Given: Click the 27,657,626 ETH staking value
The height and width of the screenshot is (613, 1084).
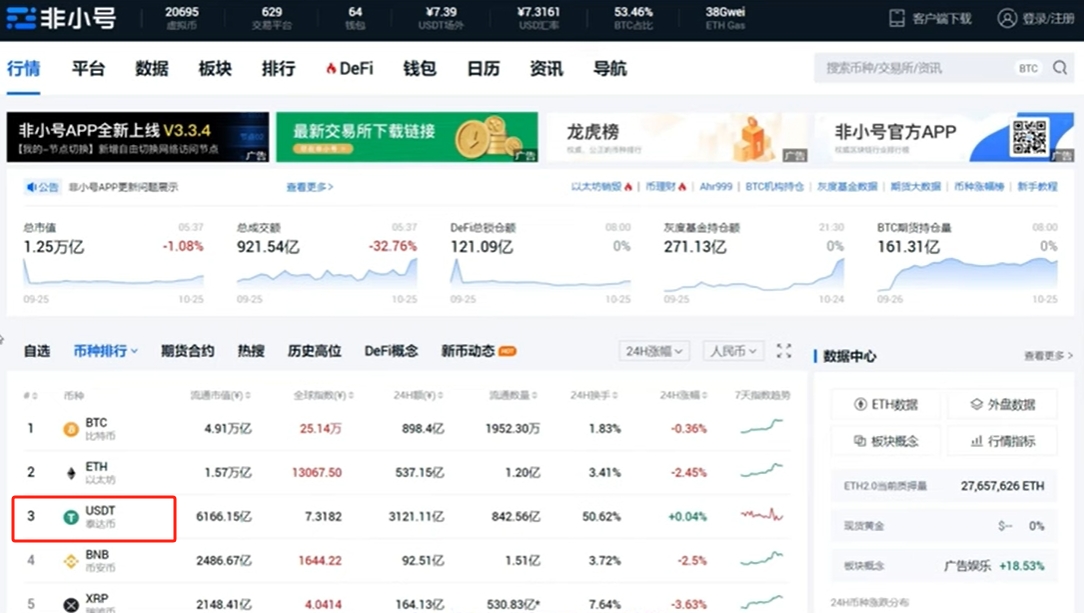Looking at the screenshot, I should coord(1002,486).
